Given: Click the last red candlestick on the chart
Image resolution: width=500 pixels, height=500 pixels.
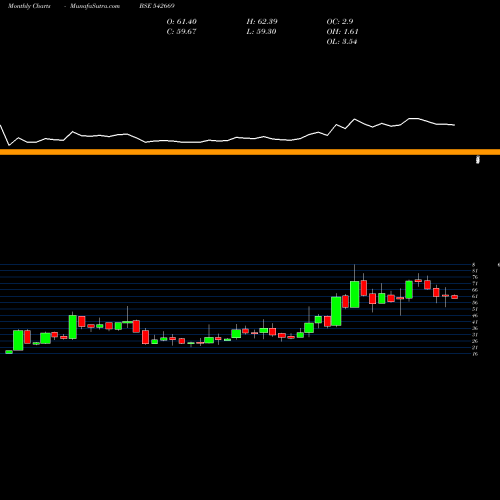Looking at the screenshot, I should pos(455,297).
